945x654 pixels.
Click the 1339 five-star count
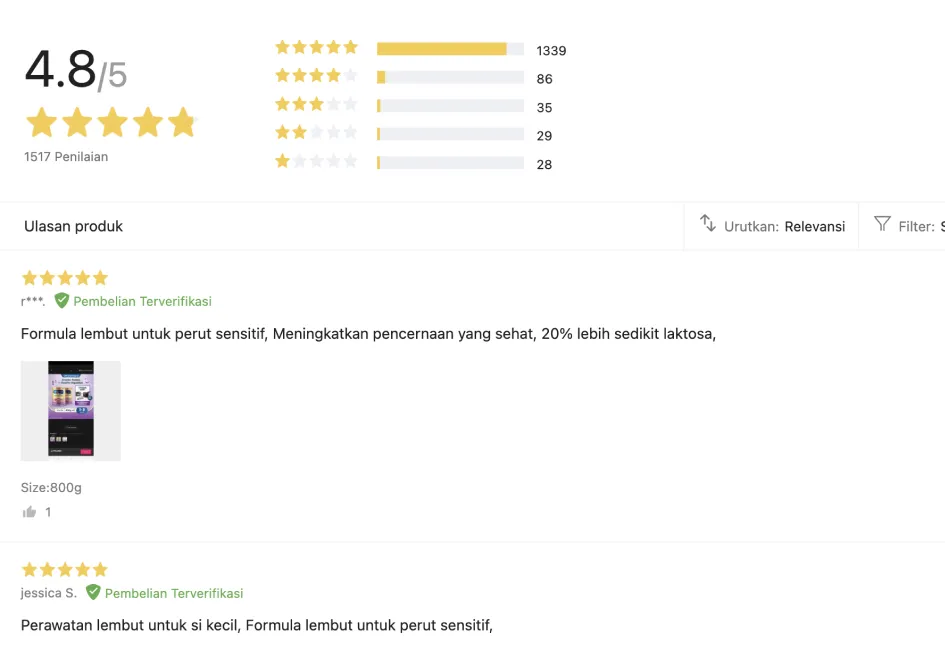pyautogui.click(x=551, y=51)
